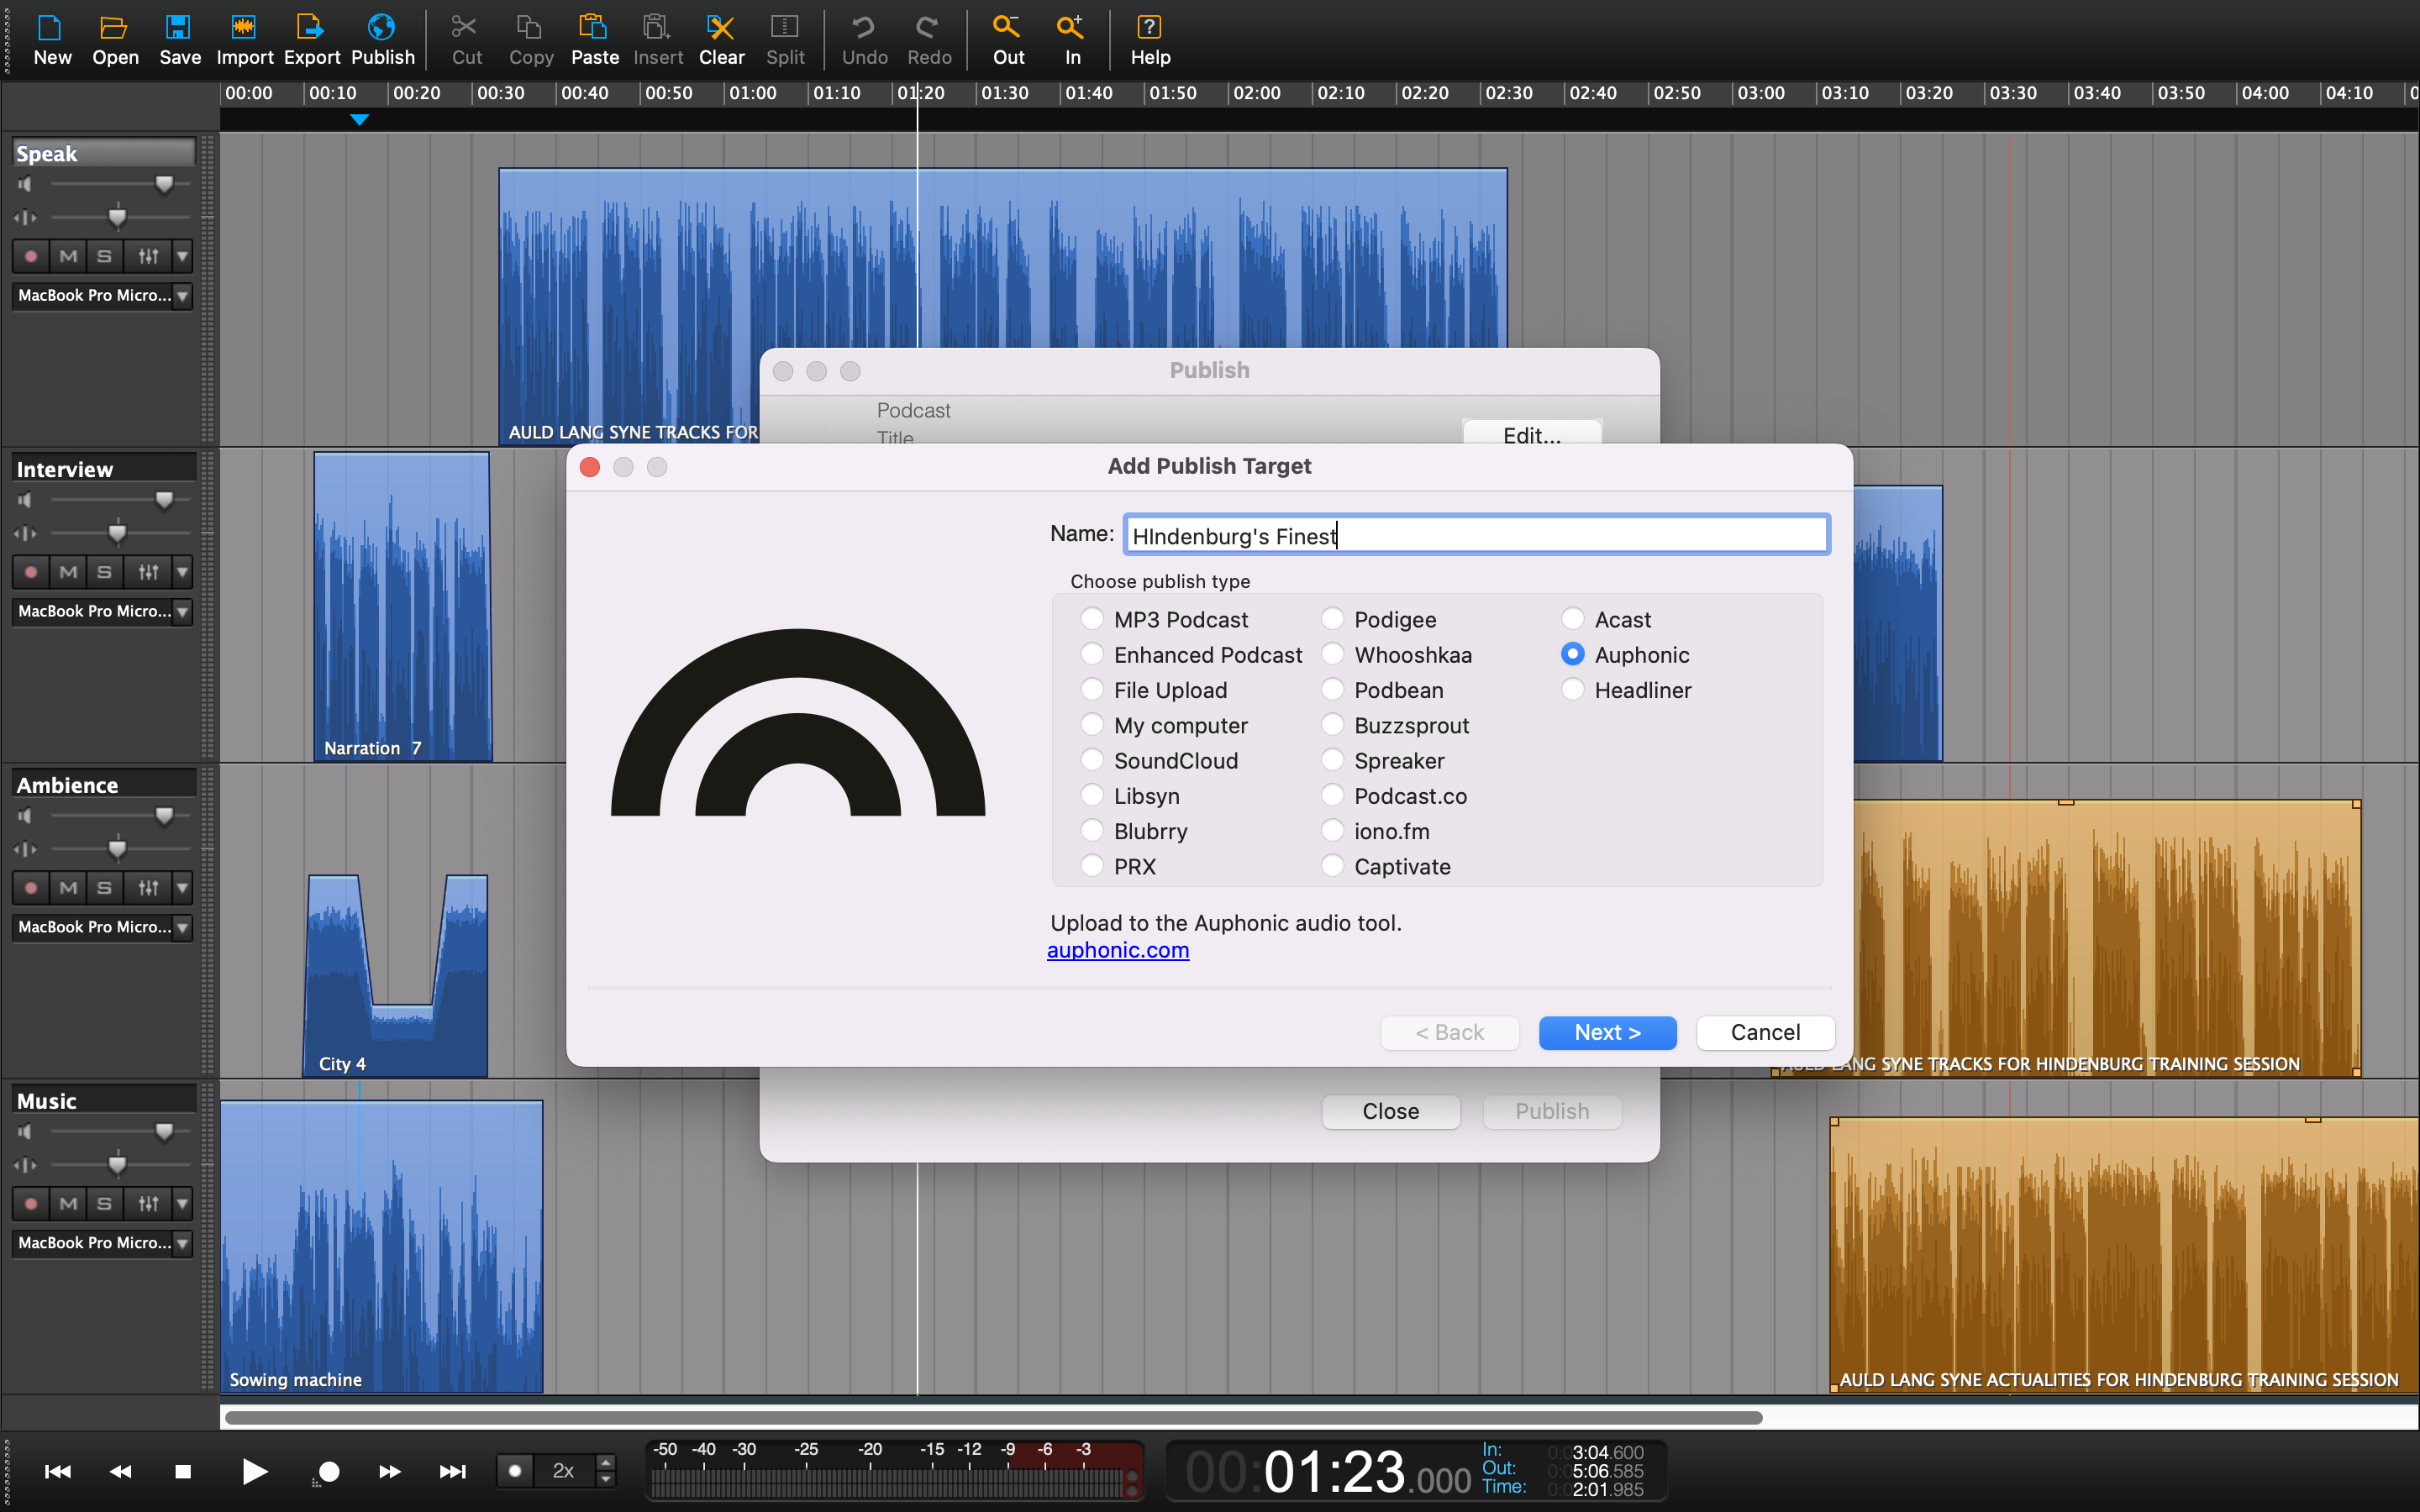Select the Sowing machine audio clip
Viewport: 2420px width, 1512px height.
381,1246
